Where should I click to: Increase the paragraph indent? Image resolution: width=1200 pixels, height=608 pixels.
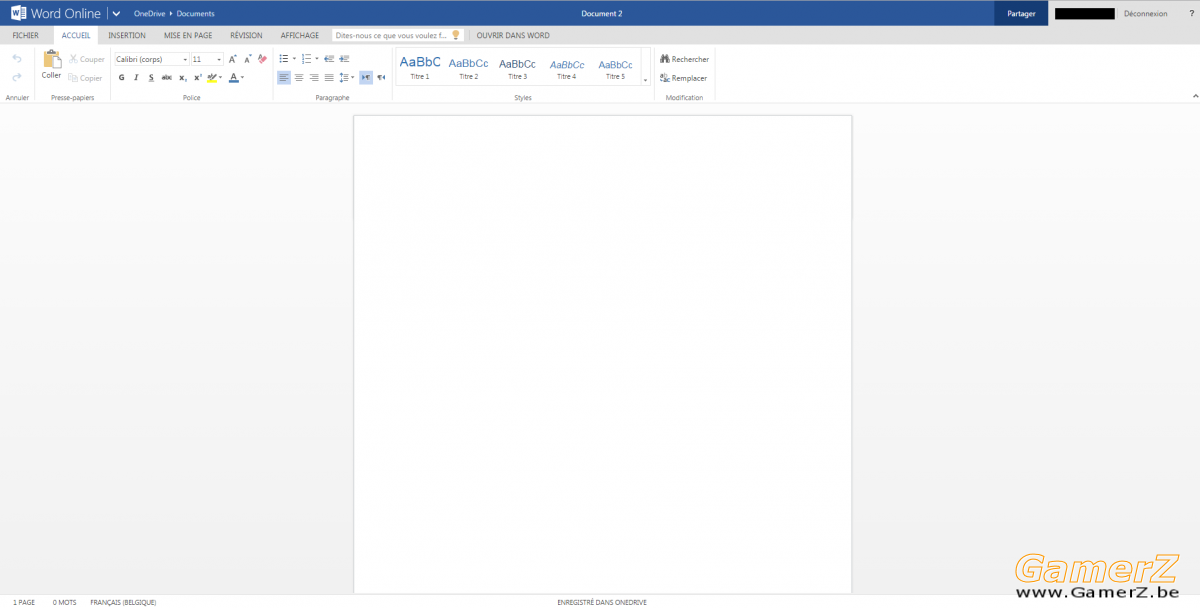344,59
